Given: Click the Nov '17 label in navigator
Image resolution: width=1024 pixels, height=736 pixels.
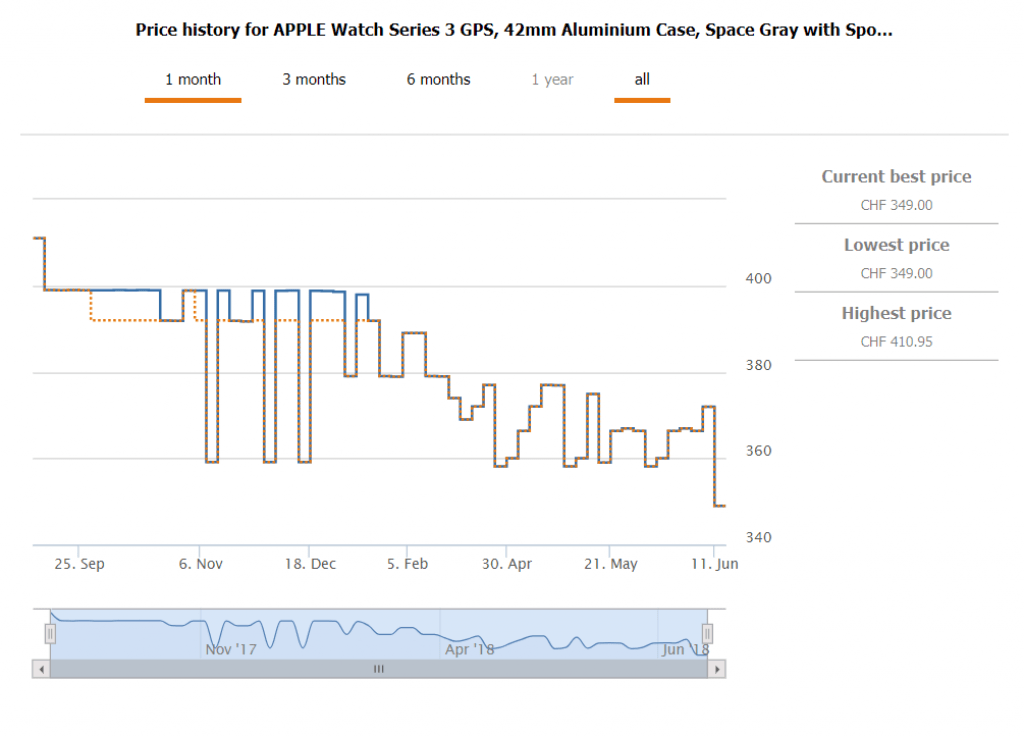Looking at the screenshot, I should 231,650.
